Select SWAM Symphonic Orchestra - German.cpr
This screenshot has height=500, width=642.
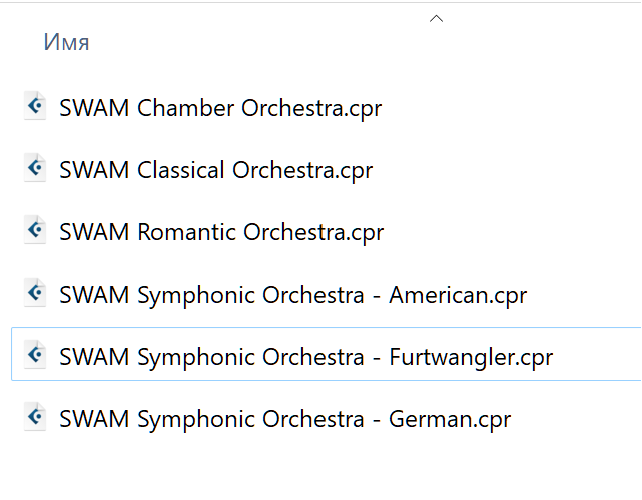pos(285,420)
